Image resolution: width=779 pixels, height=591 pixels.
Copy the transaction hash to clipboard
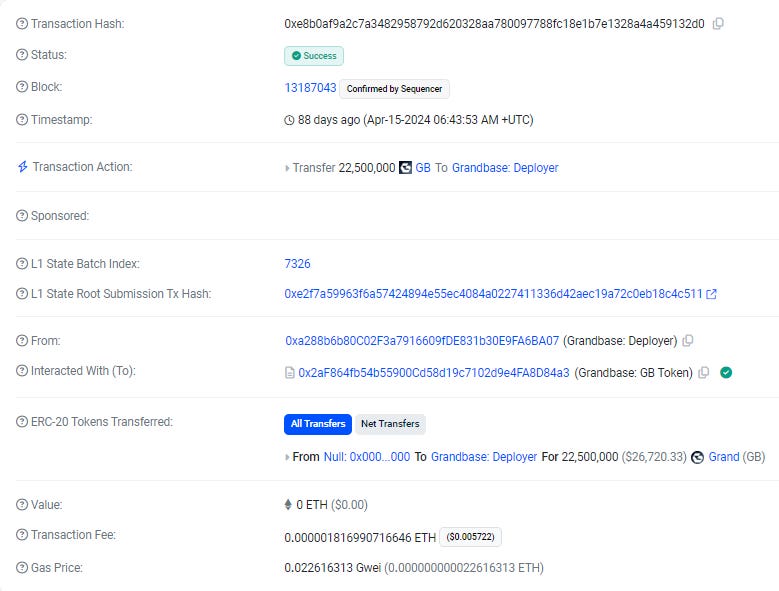click(x=718, y=24)
